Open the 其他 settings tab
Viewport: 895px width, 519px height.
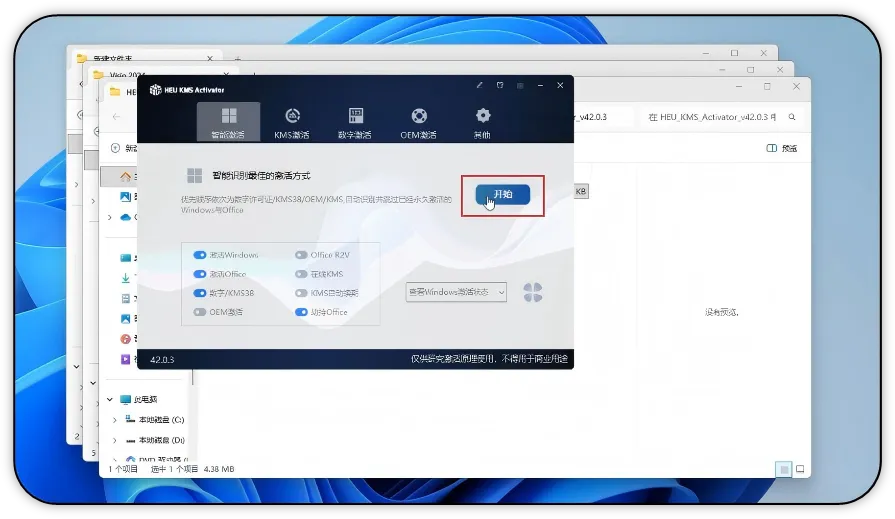(482, 122)
